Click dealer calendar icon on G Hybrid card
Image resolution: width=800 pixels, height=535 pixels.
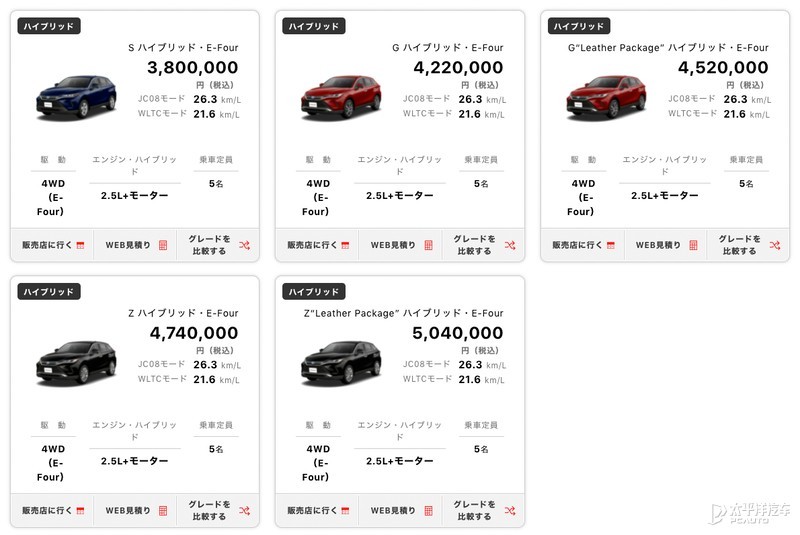click(345, 245)
